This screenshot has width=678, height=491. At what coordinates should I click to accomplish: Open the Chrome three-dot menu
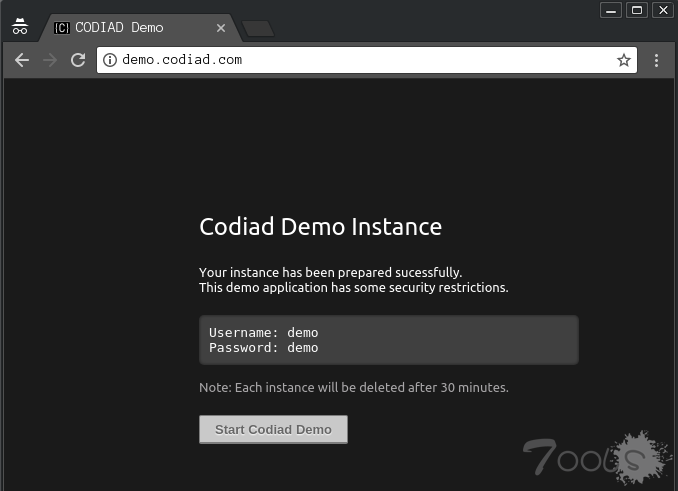656,60
